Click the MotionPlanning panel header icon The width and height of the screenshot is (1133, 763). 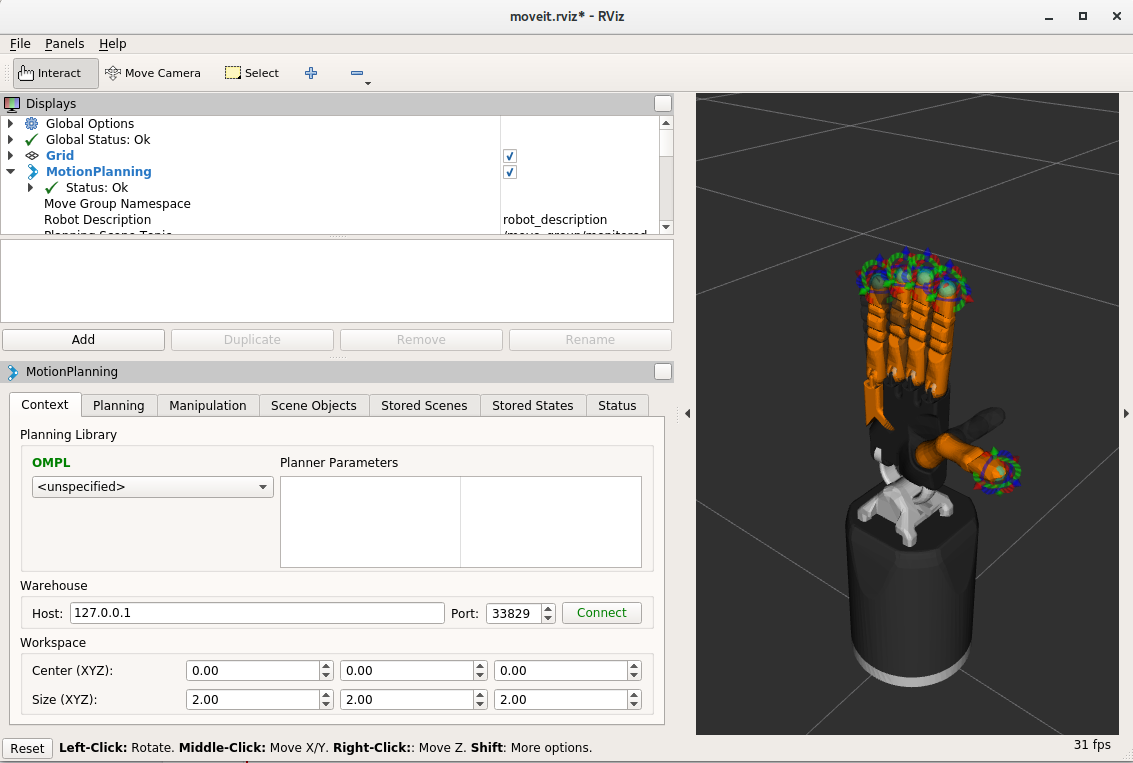(12, 372)
